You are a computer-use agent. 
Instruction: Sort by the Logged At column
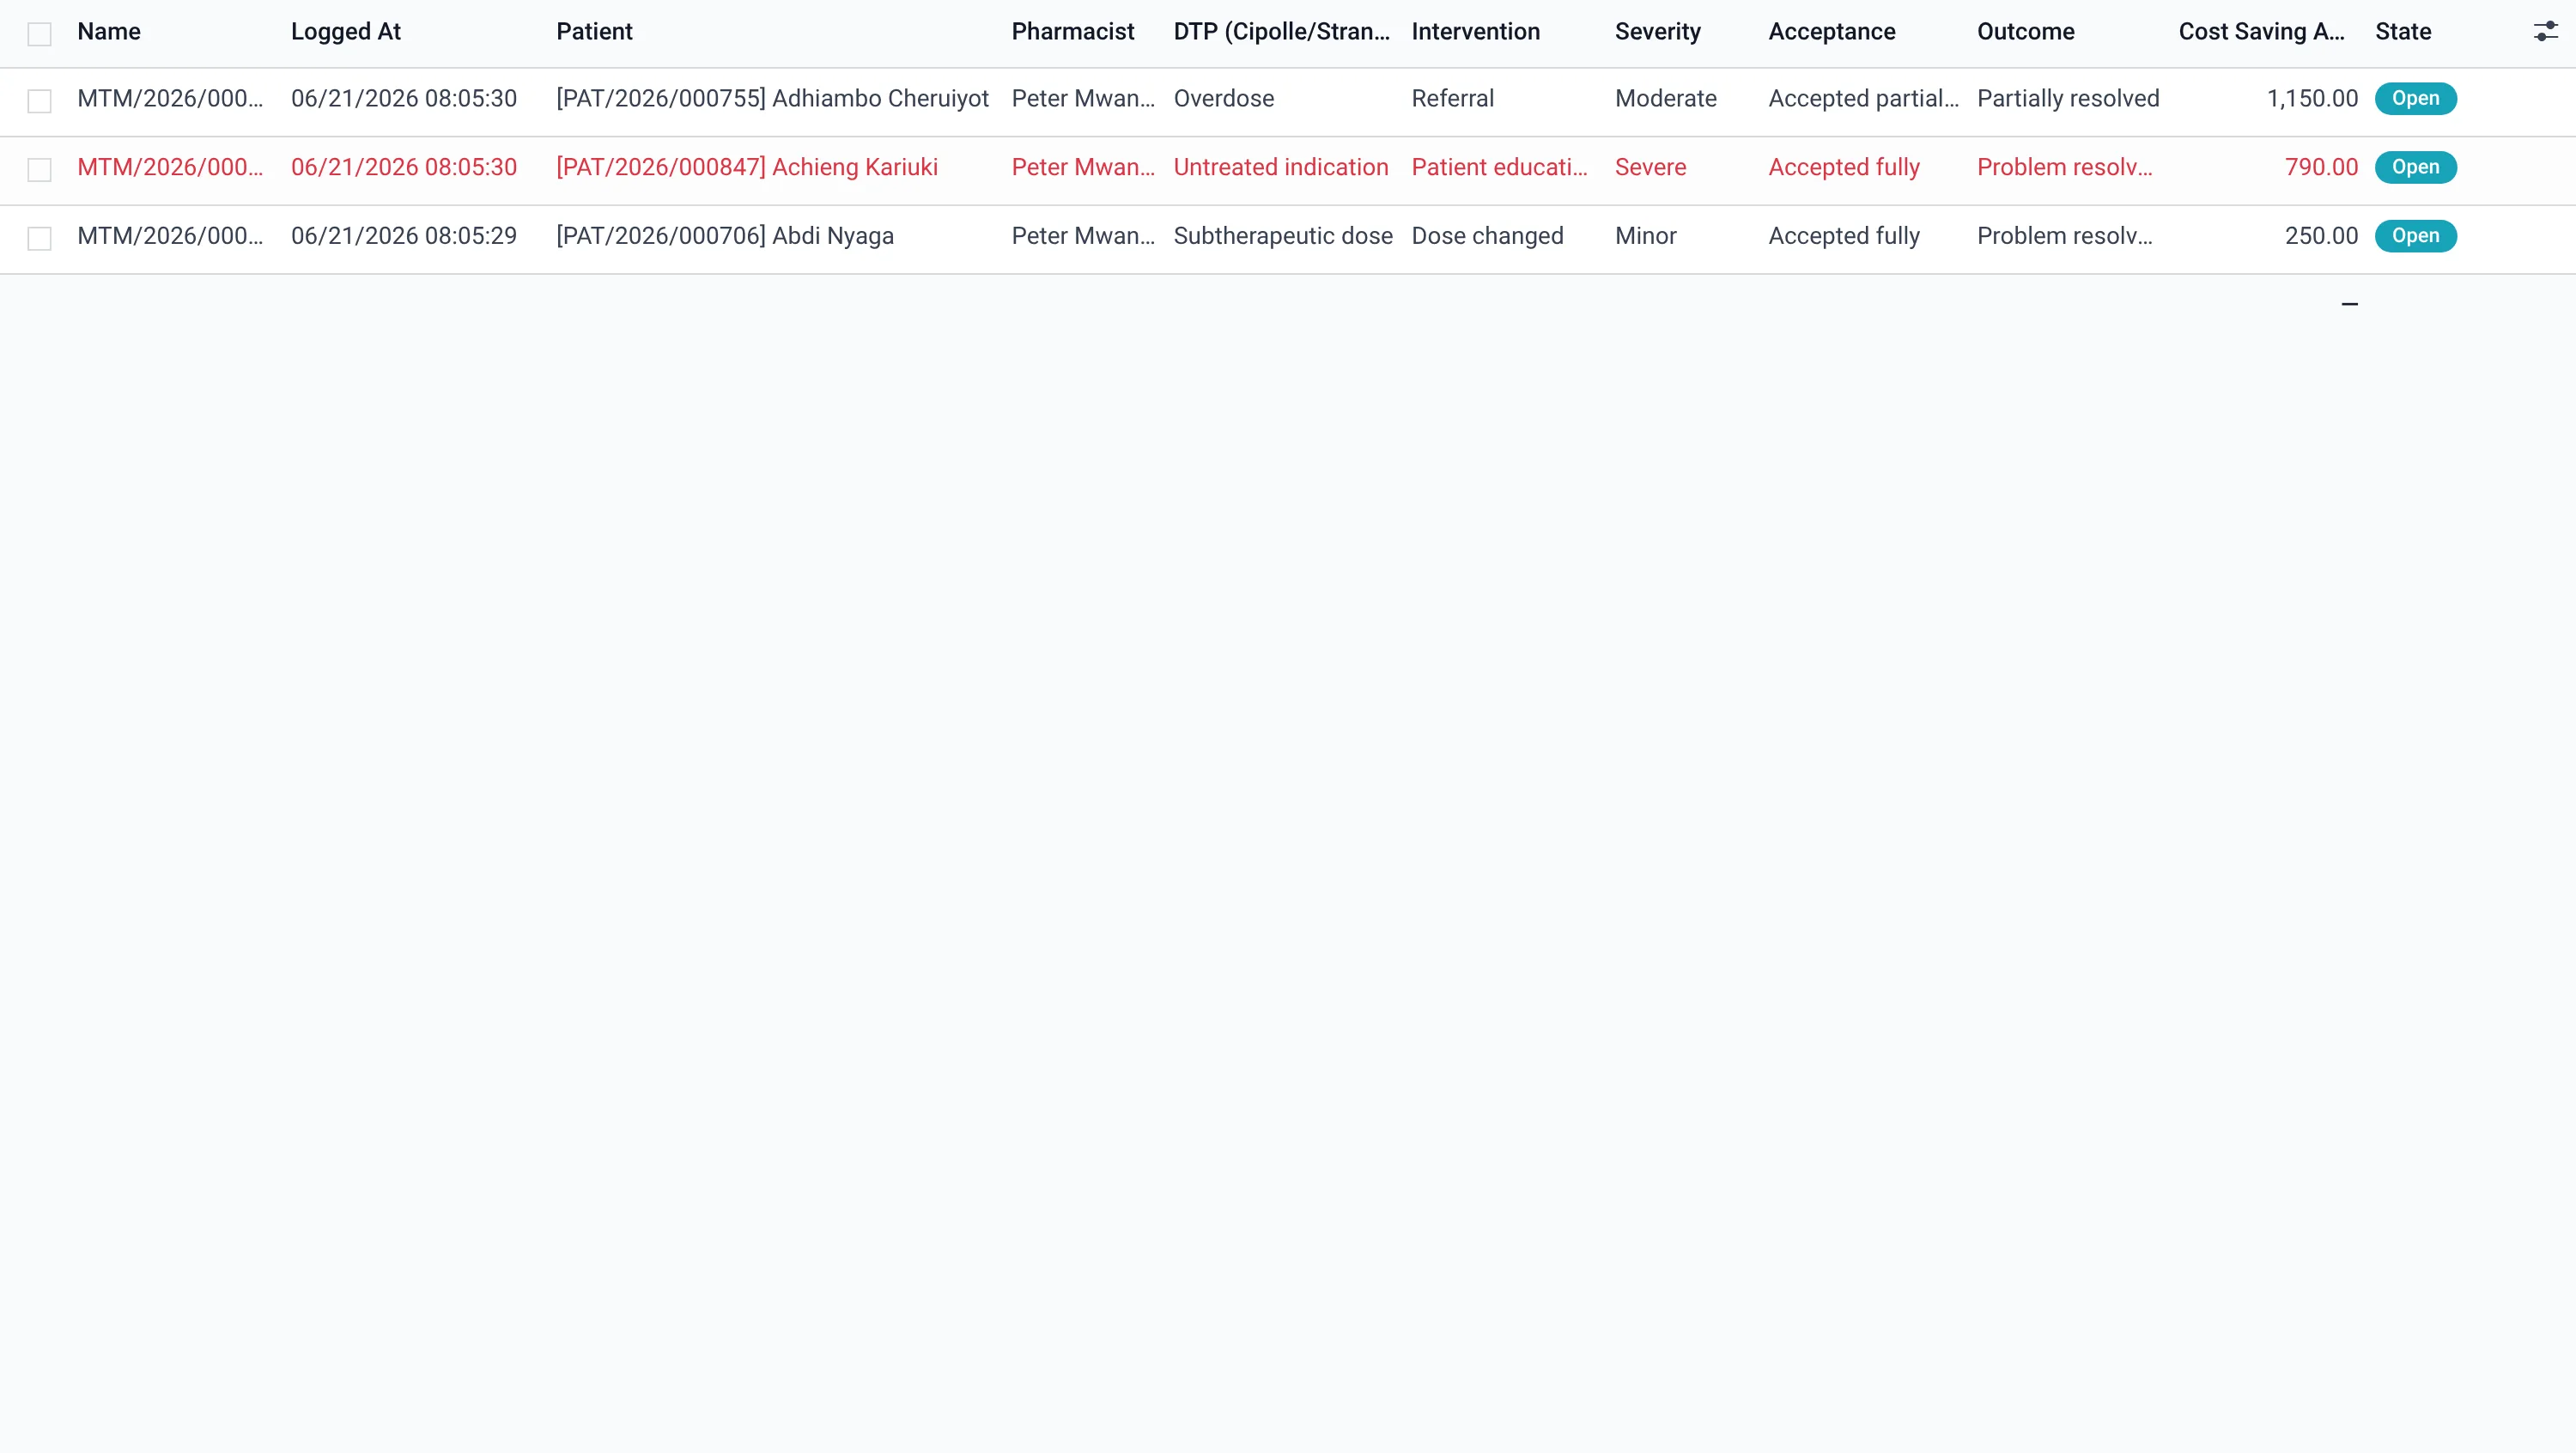[x=346, y=32]
